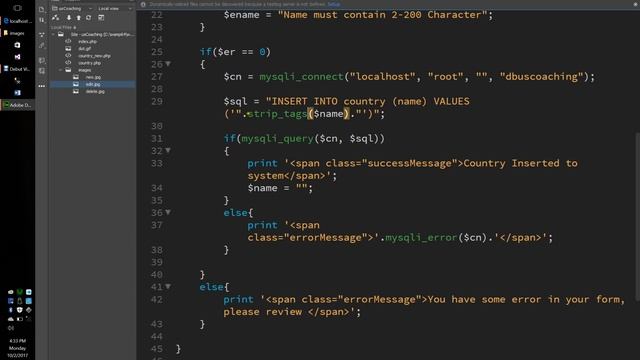Click the Local Files column header
The height and width of the screenshot is (360, 640).
[63, 27]
